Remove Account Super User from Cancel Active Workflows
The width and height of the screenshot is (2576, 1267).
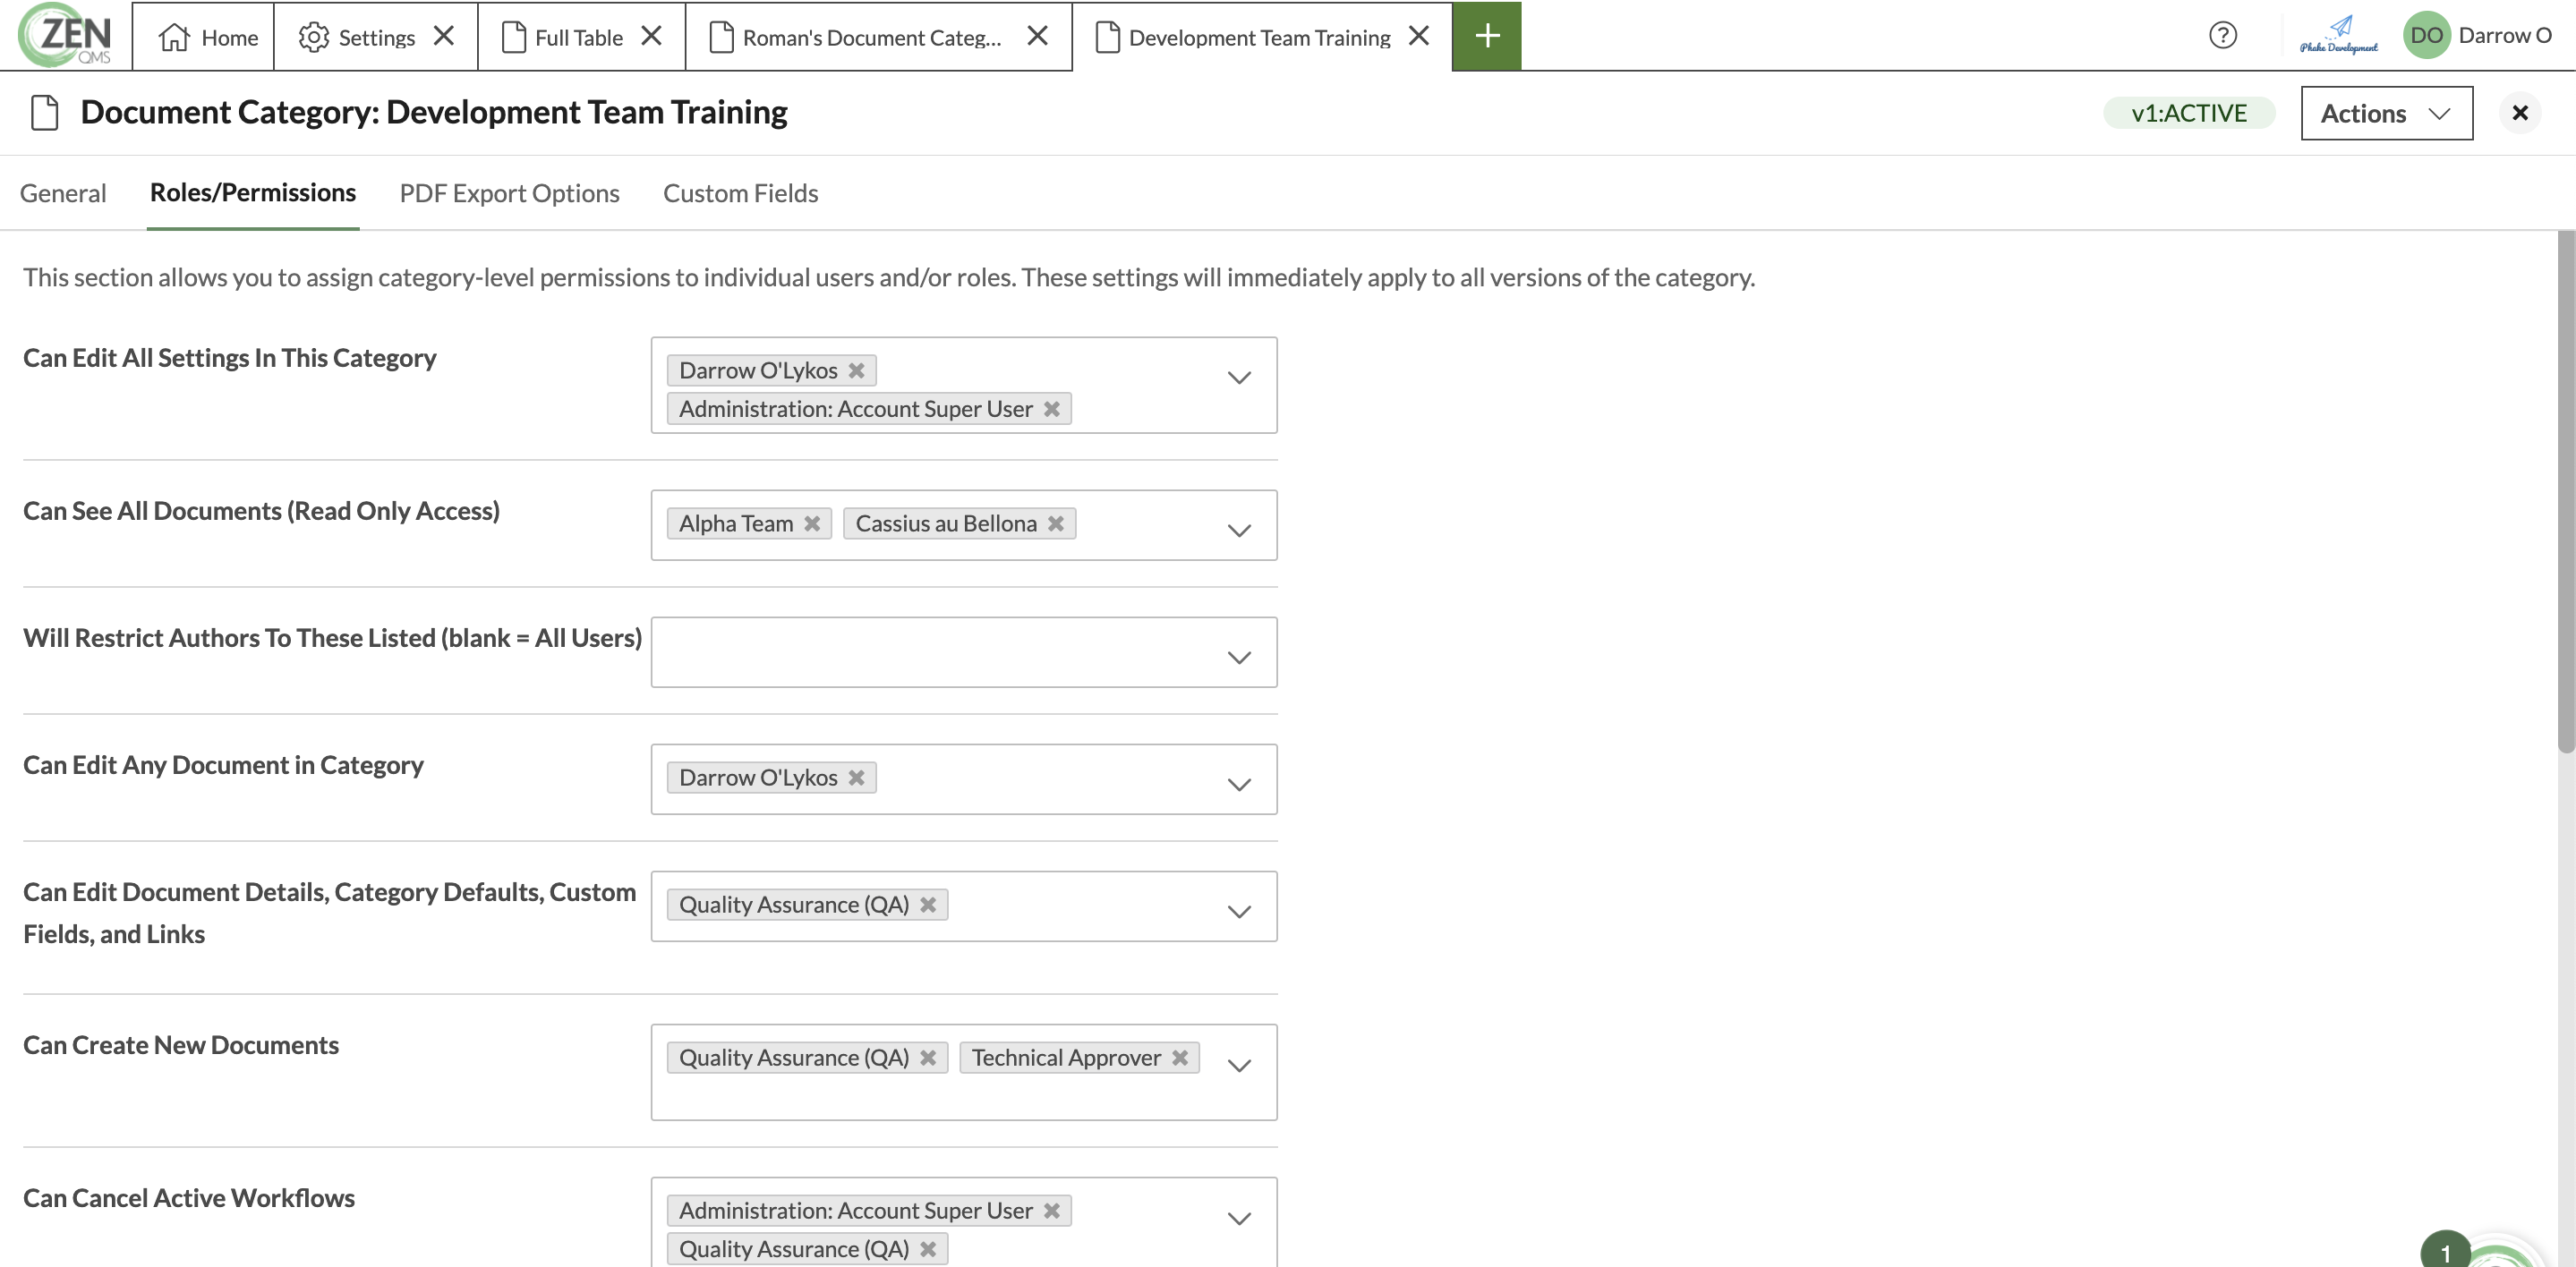point(1052,1211)
